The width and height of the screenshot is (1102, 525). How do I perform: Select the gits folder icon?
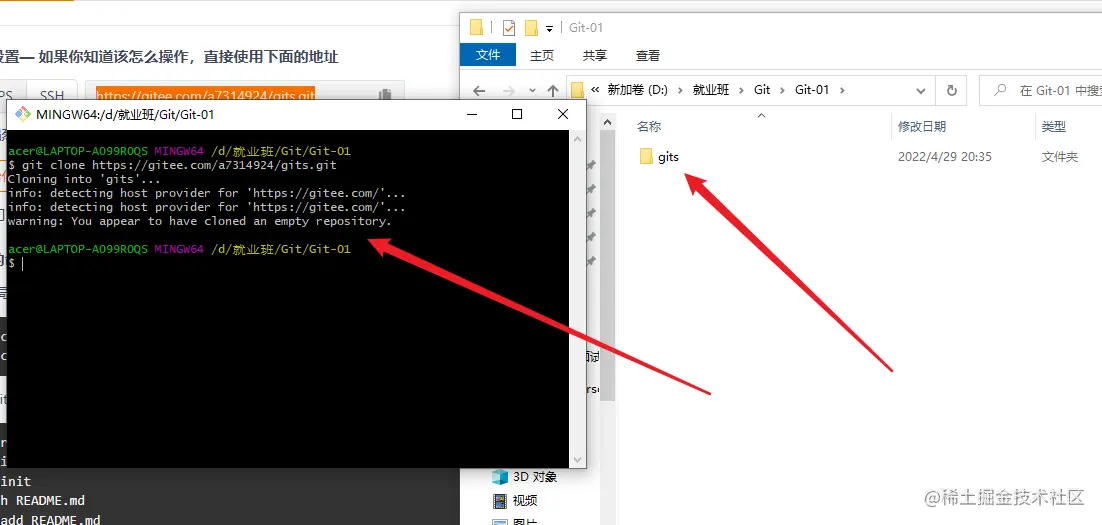(x=647, y=156)
